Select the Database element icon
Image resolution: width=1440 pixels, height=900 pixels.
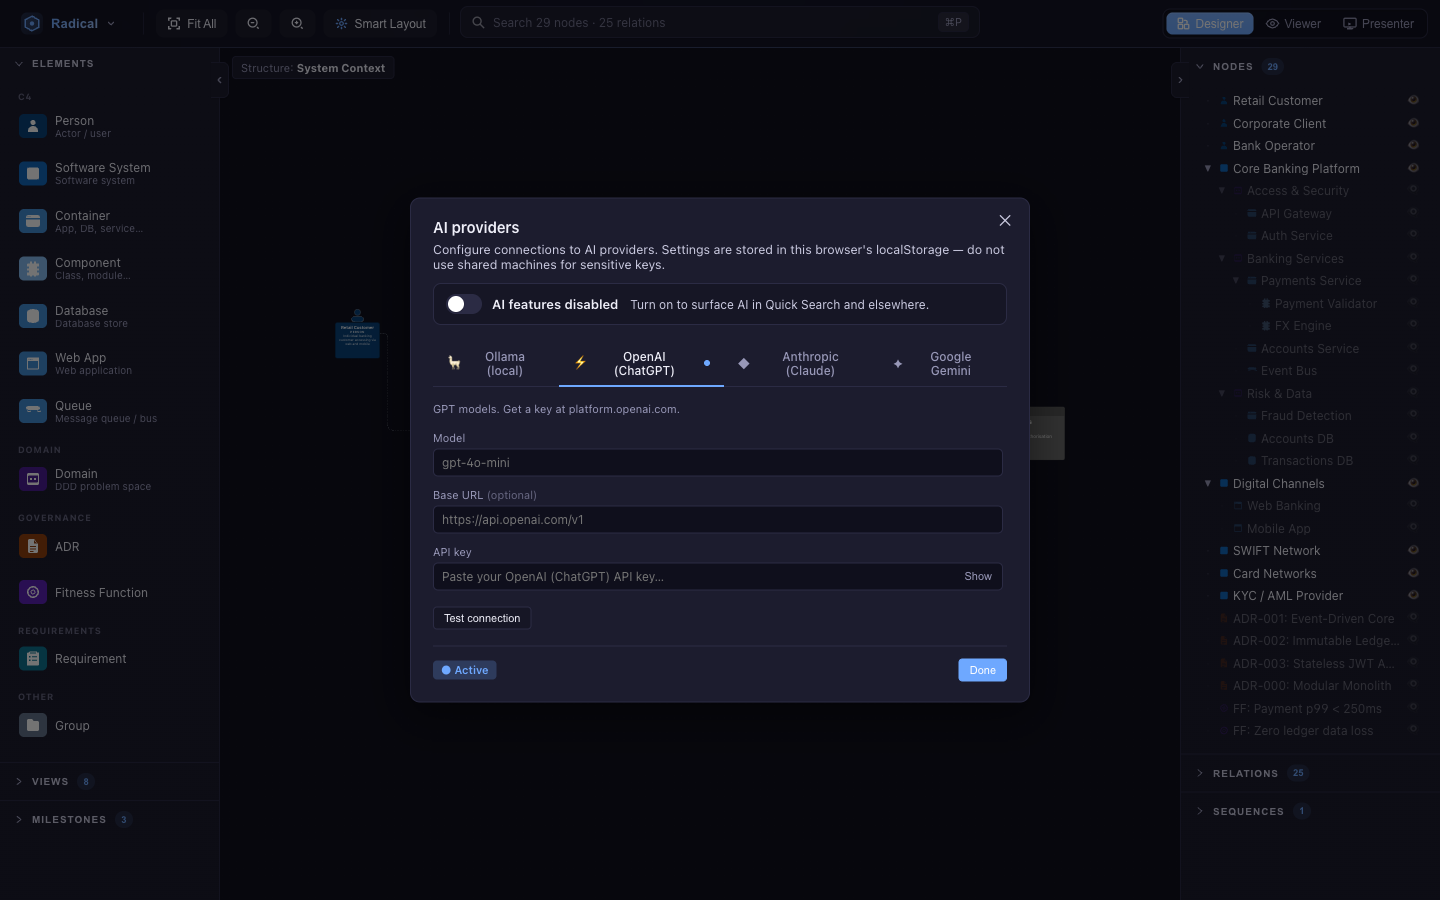(x=33, y=316)
